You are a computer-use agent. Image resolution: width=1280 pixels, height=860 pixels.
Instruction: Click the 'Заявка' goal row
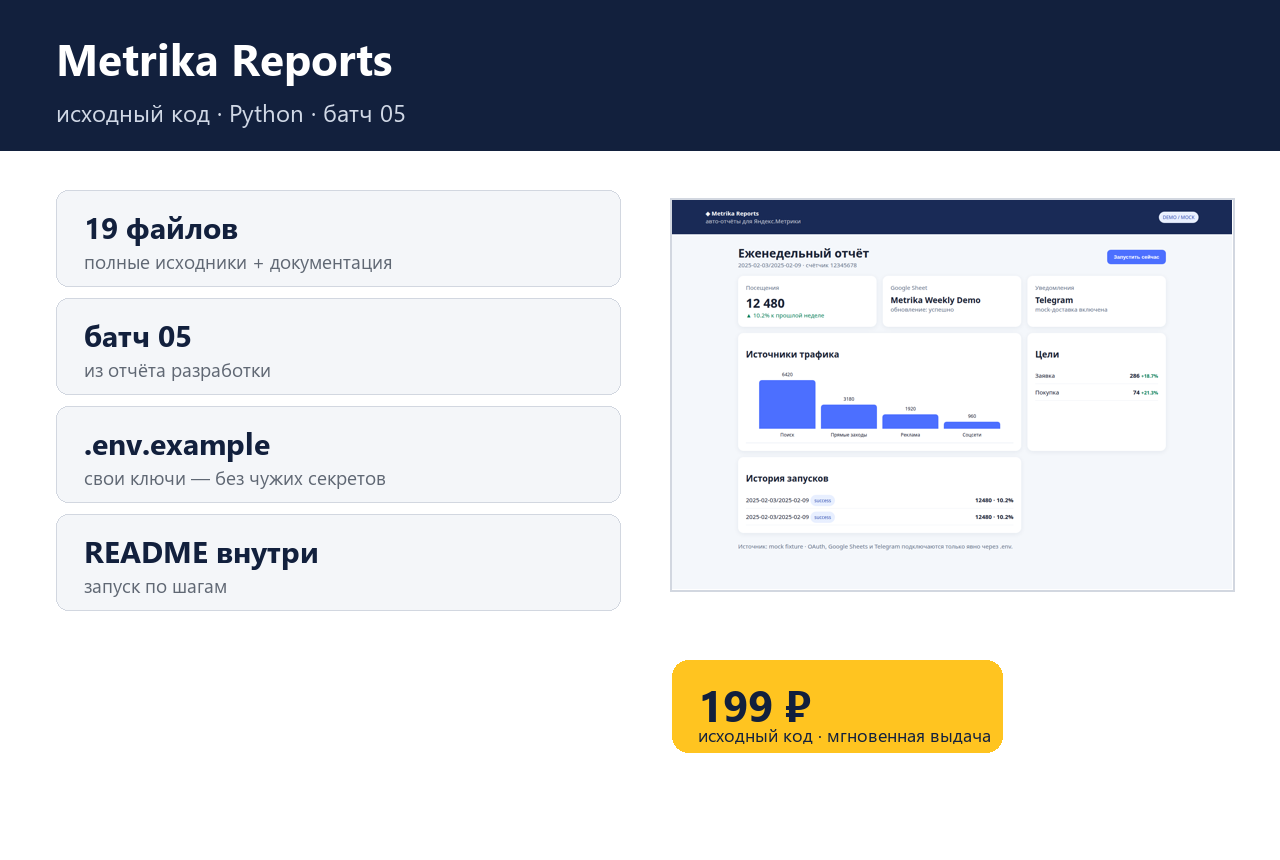point(1096,376)
